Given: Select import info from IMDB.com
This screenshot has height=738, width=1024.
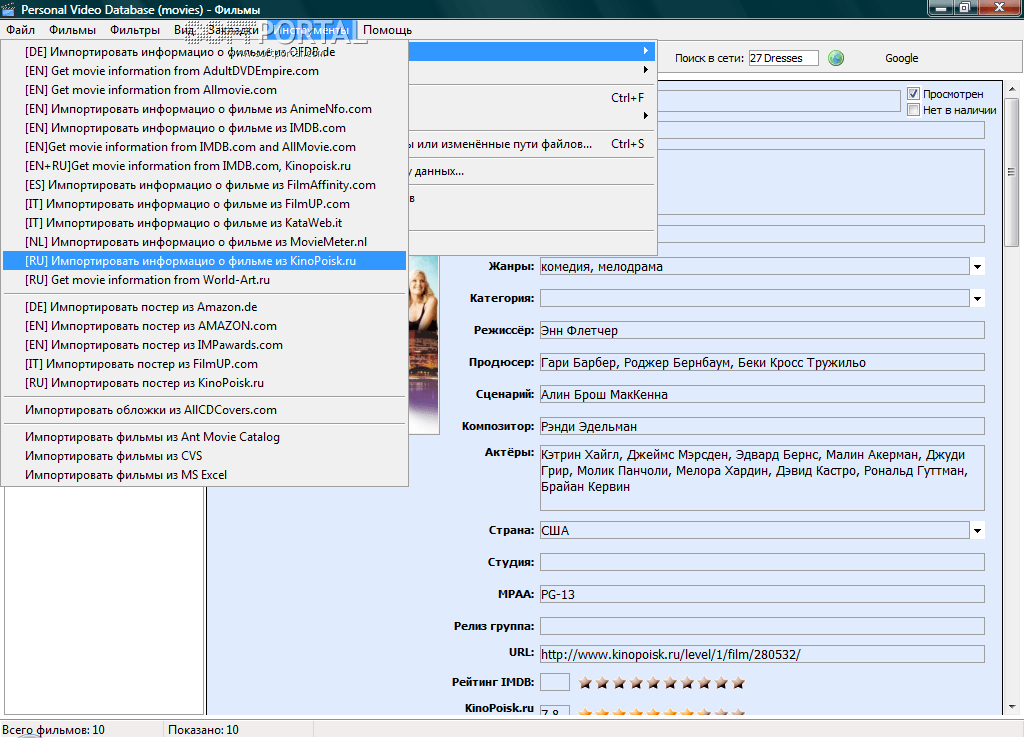Looking at the screenshot, I should coord(204,128).
